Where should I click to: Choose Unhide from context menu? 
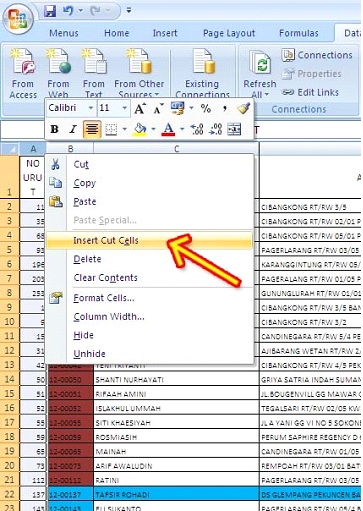pyautogui.click(x=149, y=354)
